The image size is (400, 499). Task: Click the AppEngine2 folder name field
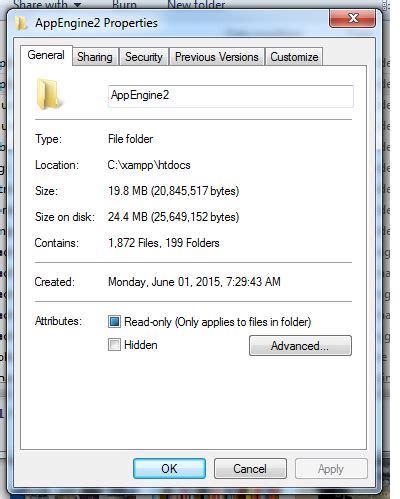coord(231,96)
